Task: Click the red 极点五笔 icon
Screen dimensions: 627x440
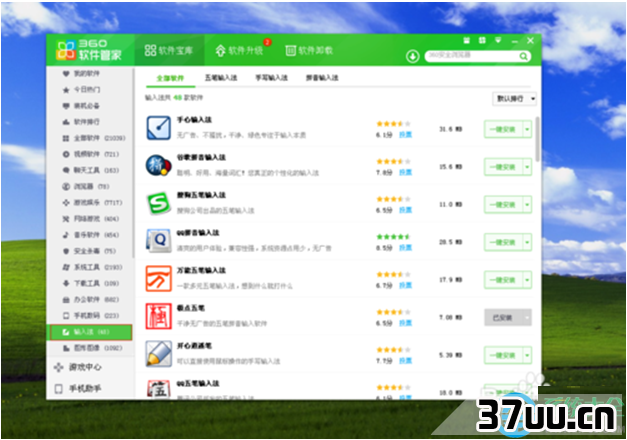Action: [x=158, y=316]
